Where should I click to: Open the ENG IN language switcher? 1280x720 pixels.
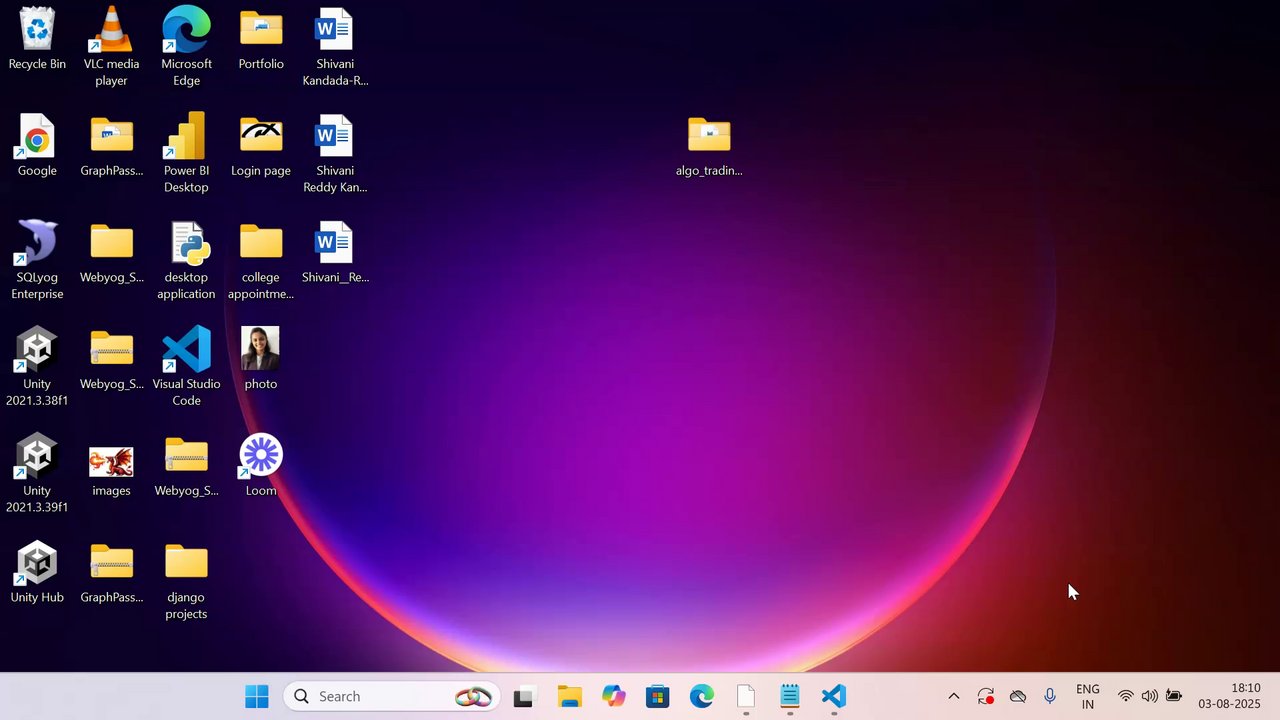click(1088, 697)
